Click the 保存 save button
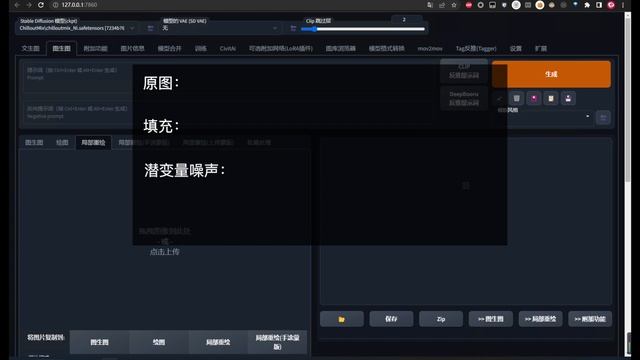Screen dimensions: 640x360 click(391, 319)
